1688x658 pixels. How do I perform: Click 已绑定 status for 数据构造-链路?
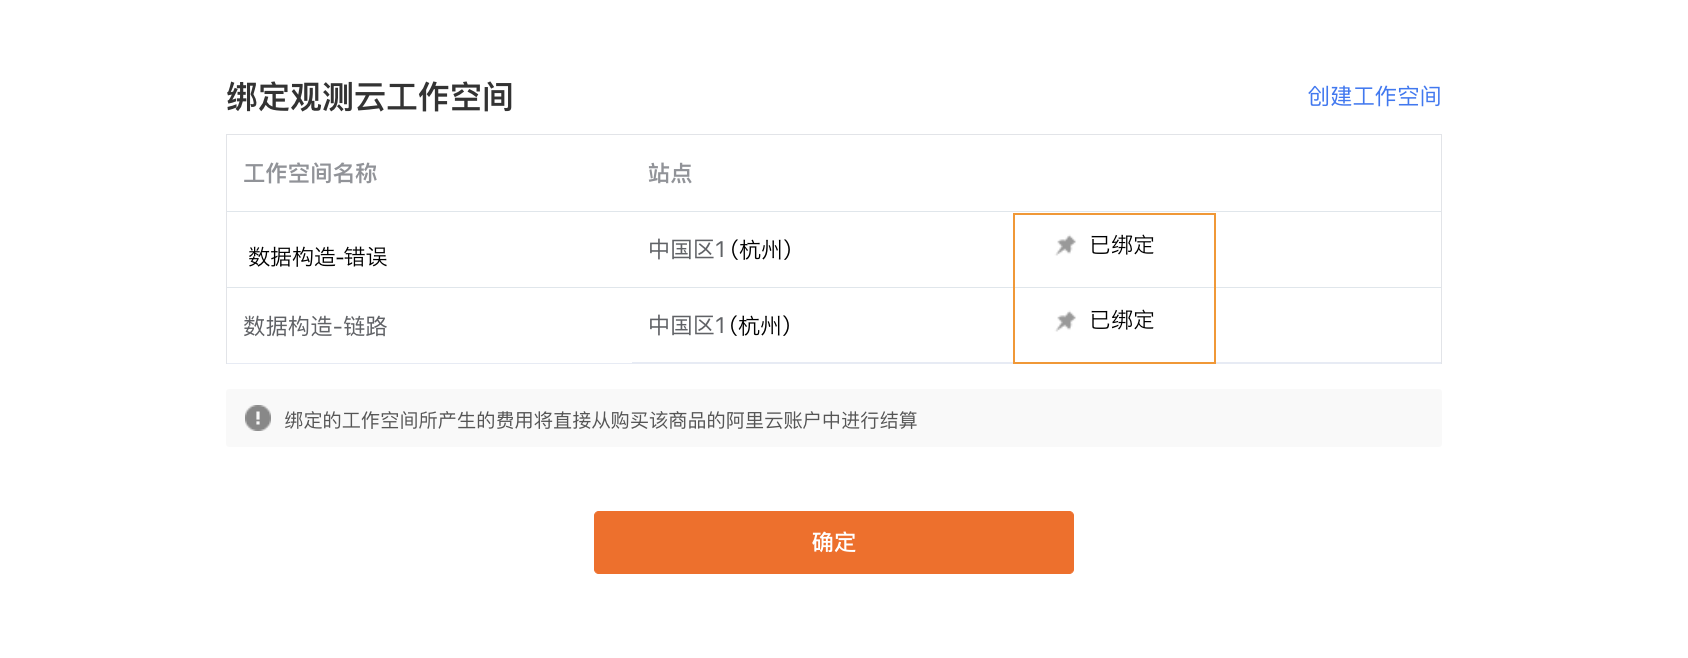point(1122,320)
